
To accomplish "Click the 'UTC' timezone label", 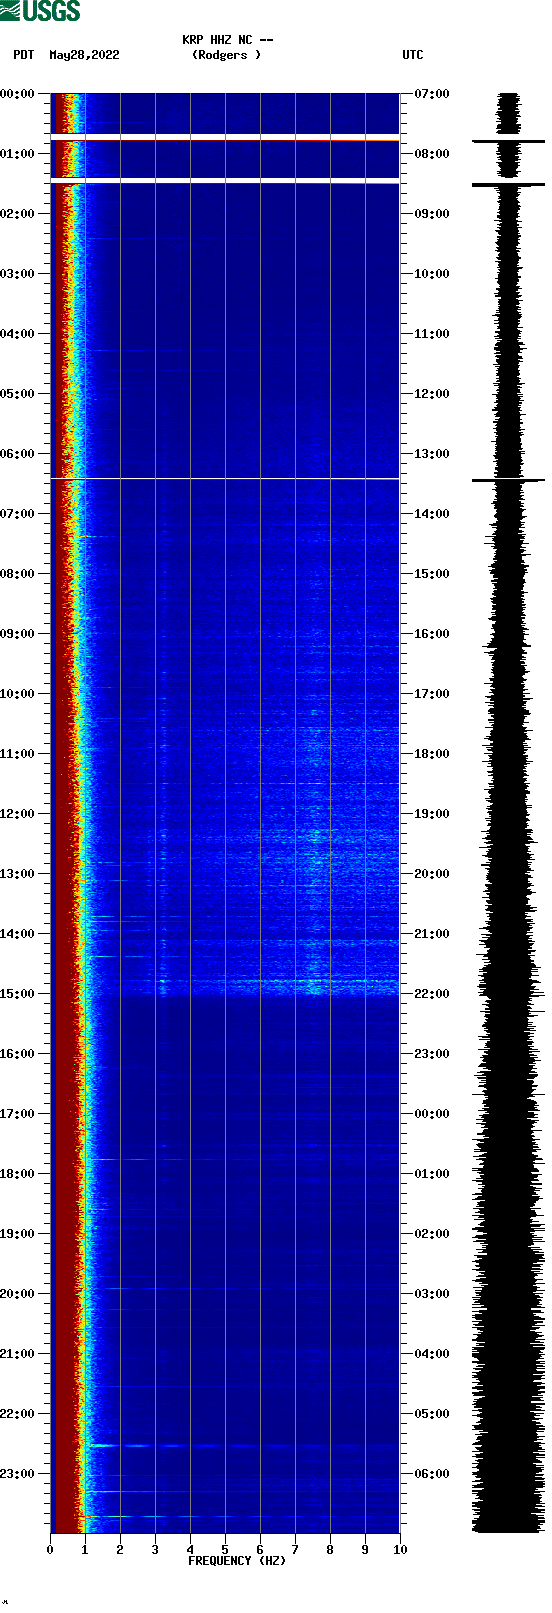I will [413, 55].
